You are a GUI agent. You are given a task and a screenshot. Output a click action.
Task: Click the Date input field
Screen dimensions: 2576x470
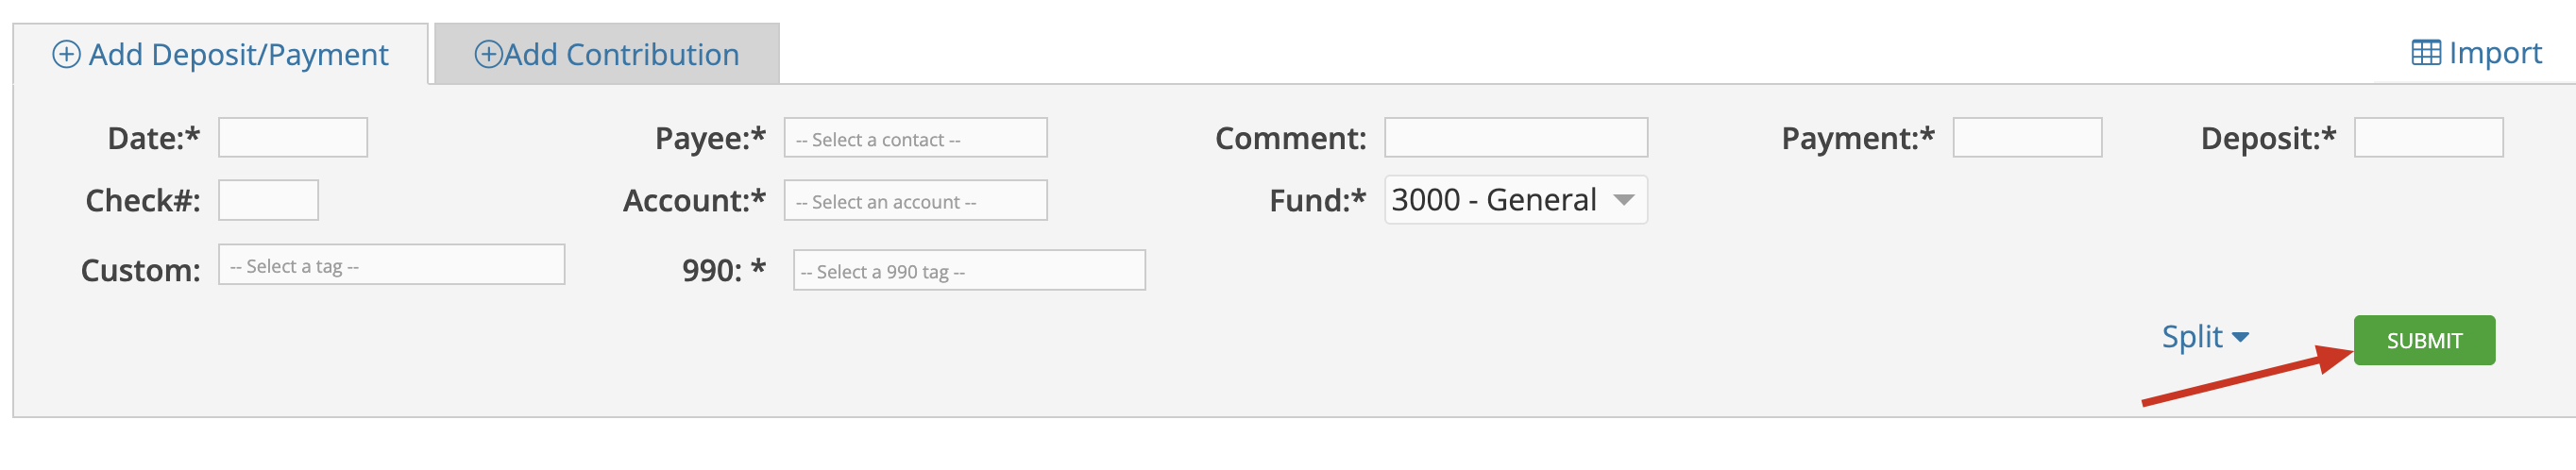click(293, 138)
